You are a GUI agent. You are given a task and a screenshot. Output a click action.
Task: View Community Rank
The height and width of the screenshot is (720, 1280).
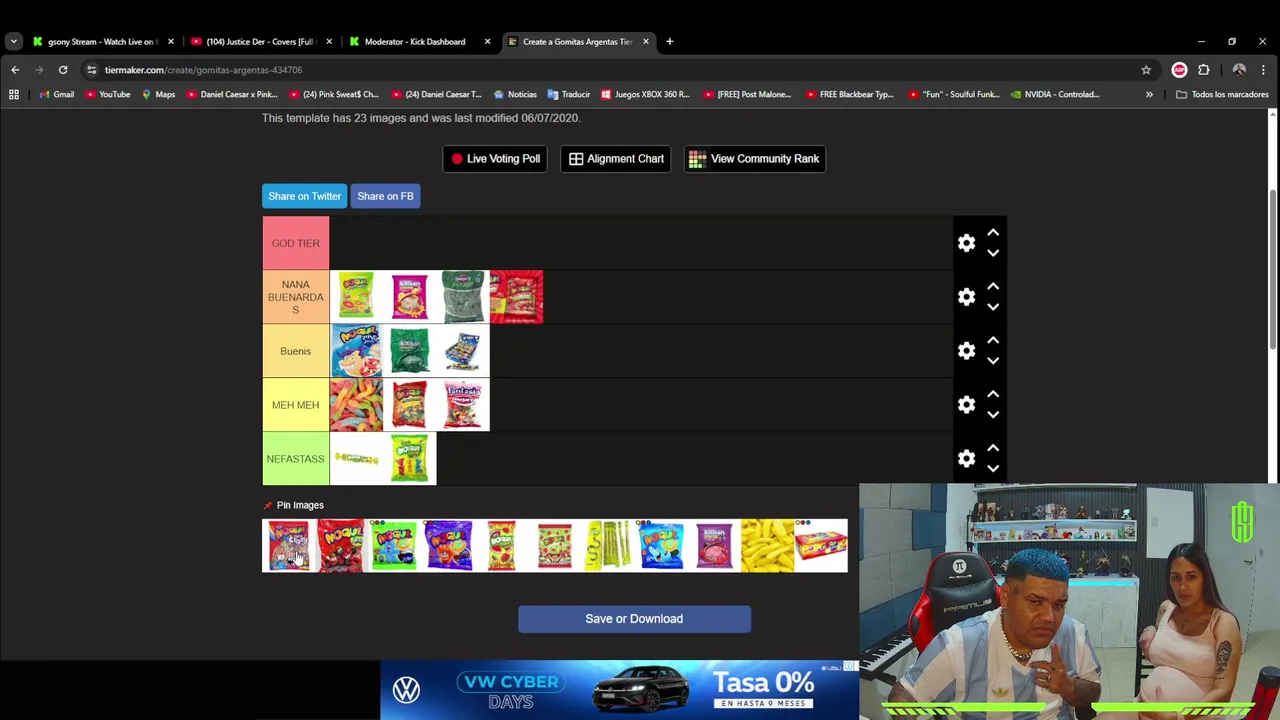click(x=755, y=159)
